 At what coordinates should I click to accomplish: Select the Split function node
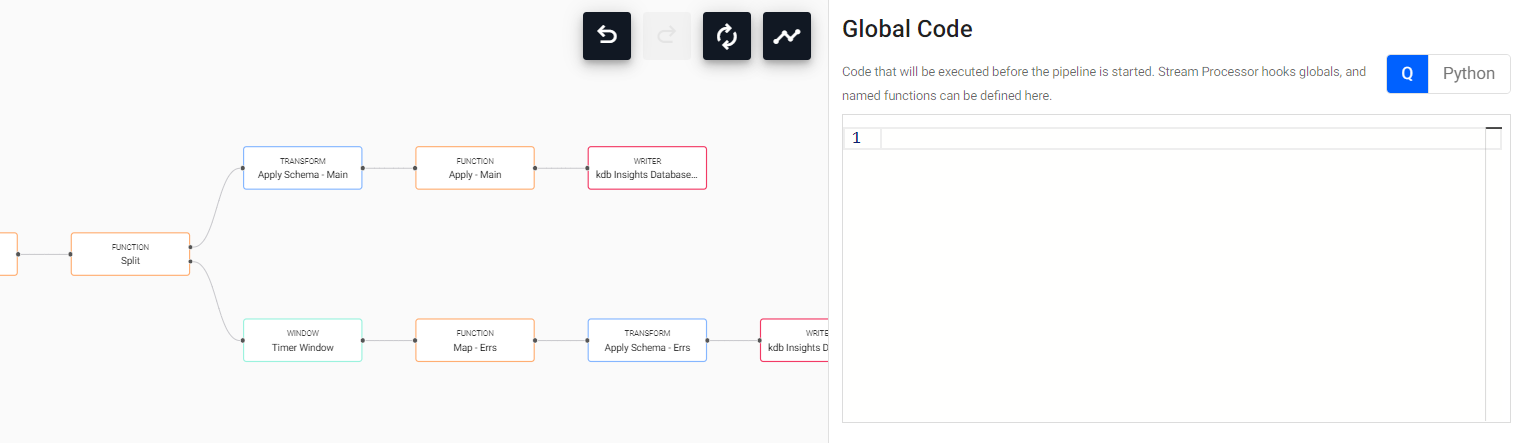[x=130, y=254]
